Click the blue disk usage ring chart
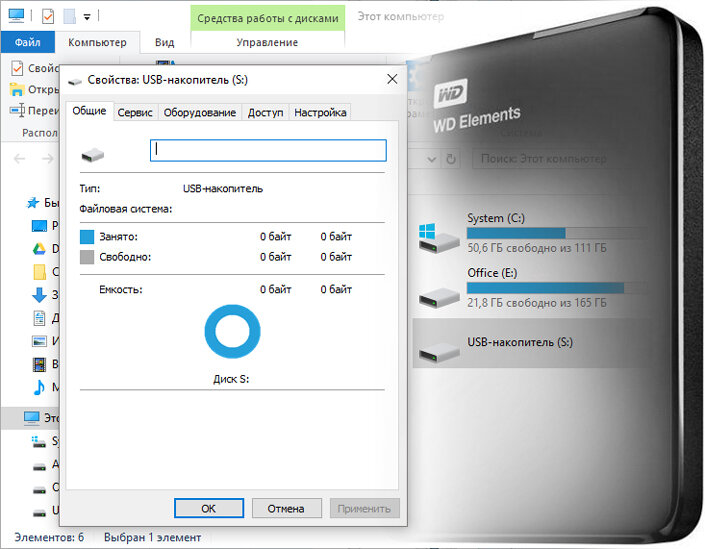The image size is (705, 549). [x=232, y=331]
